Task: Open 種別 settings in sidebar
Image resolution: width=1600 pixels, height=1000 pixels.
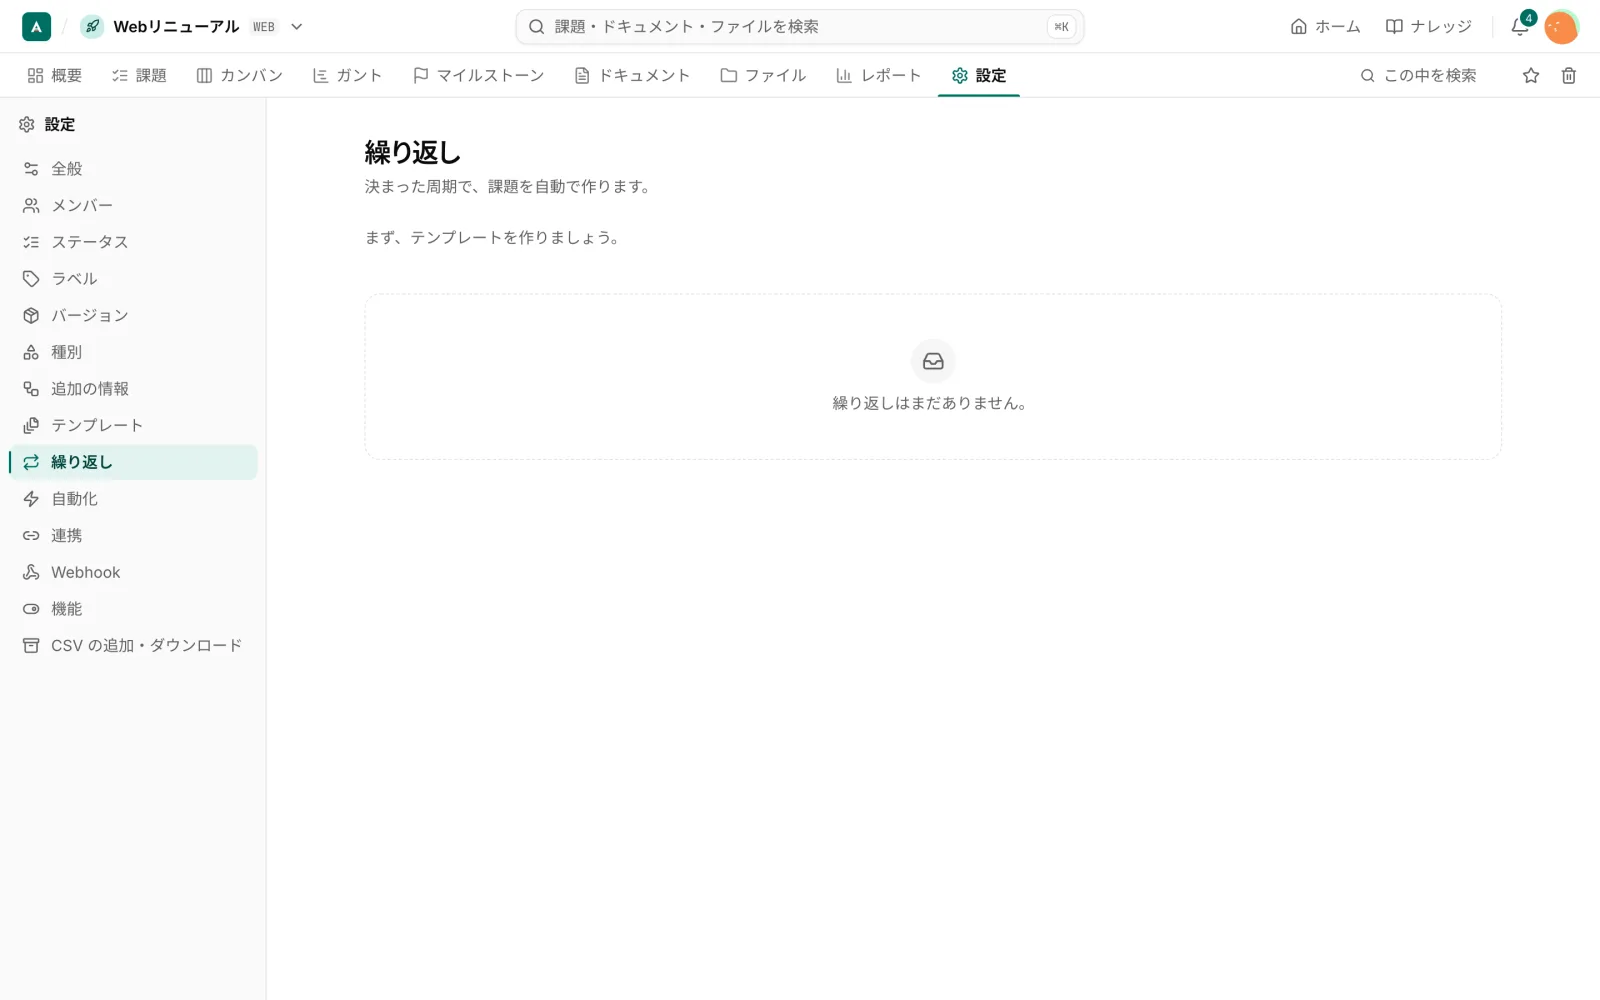Action: click(133, 352)
